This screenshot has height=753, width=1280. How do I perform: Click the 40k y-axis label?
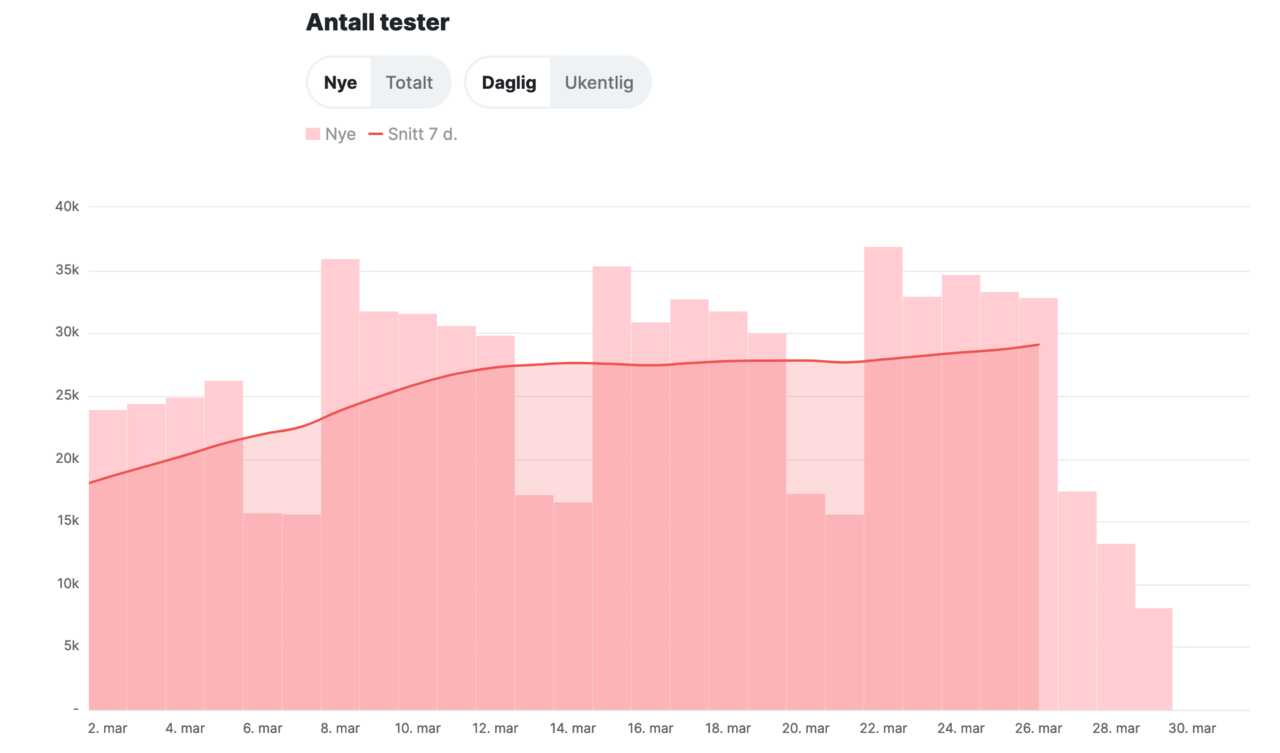tap(67, 207)
